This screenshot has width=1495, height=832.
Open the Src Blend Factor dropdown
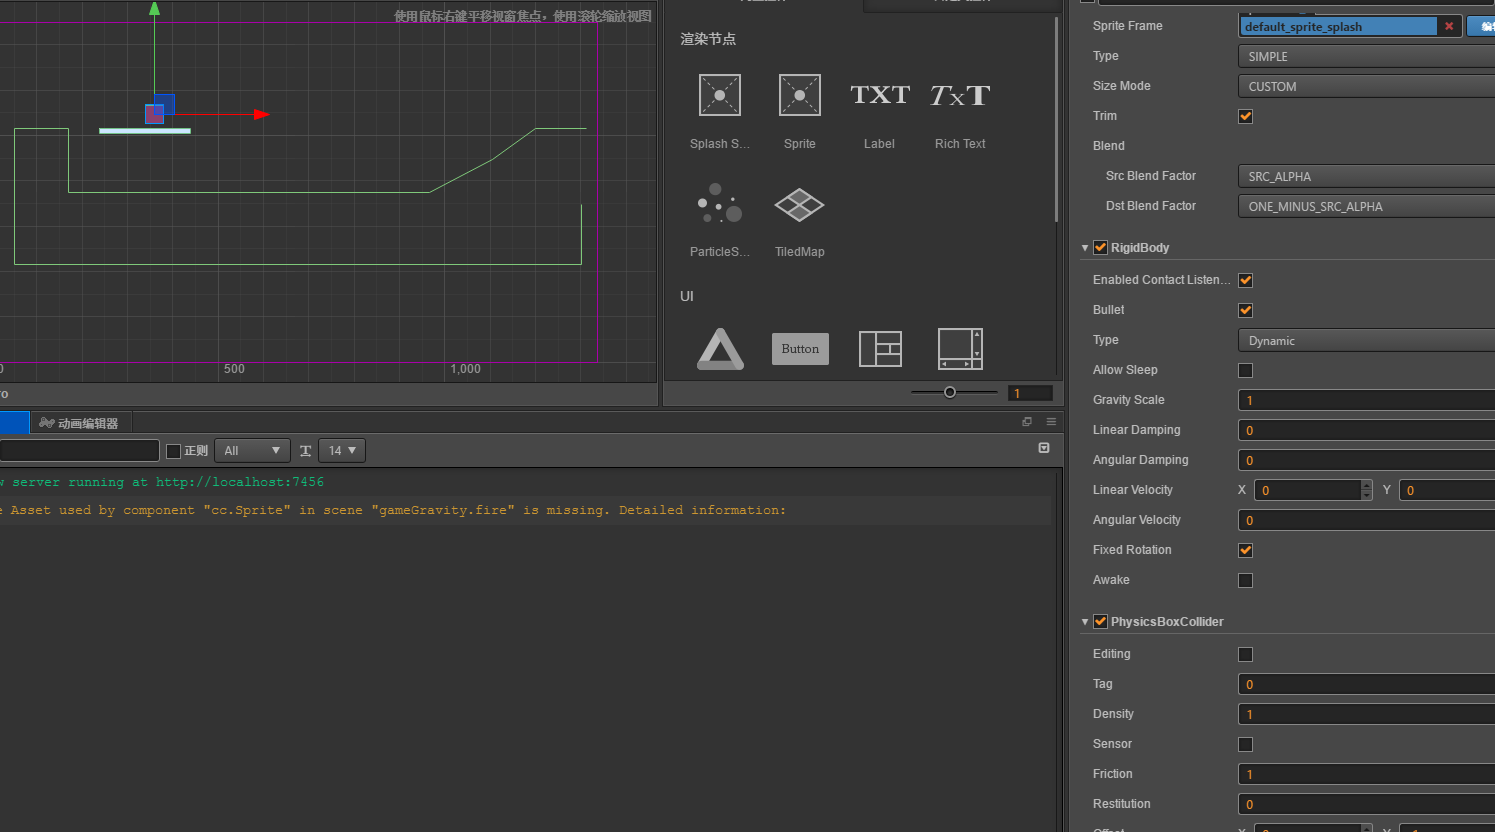tap(1366, 176)
